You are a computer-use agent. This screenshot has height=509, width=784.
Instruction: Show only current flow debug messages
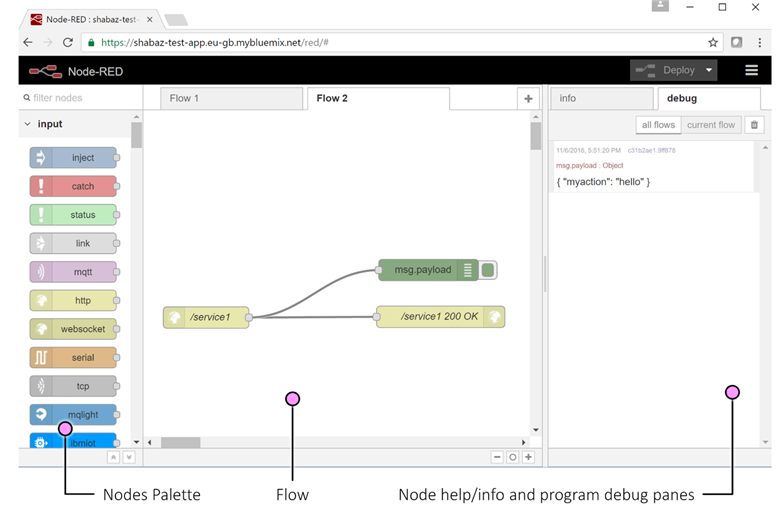coord(710,125)
